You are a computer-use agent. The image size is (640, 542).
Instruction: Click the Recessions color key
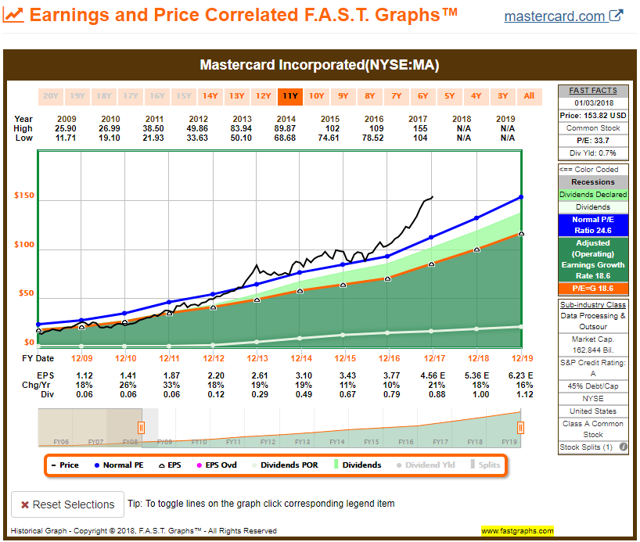[593, 182]
